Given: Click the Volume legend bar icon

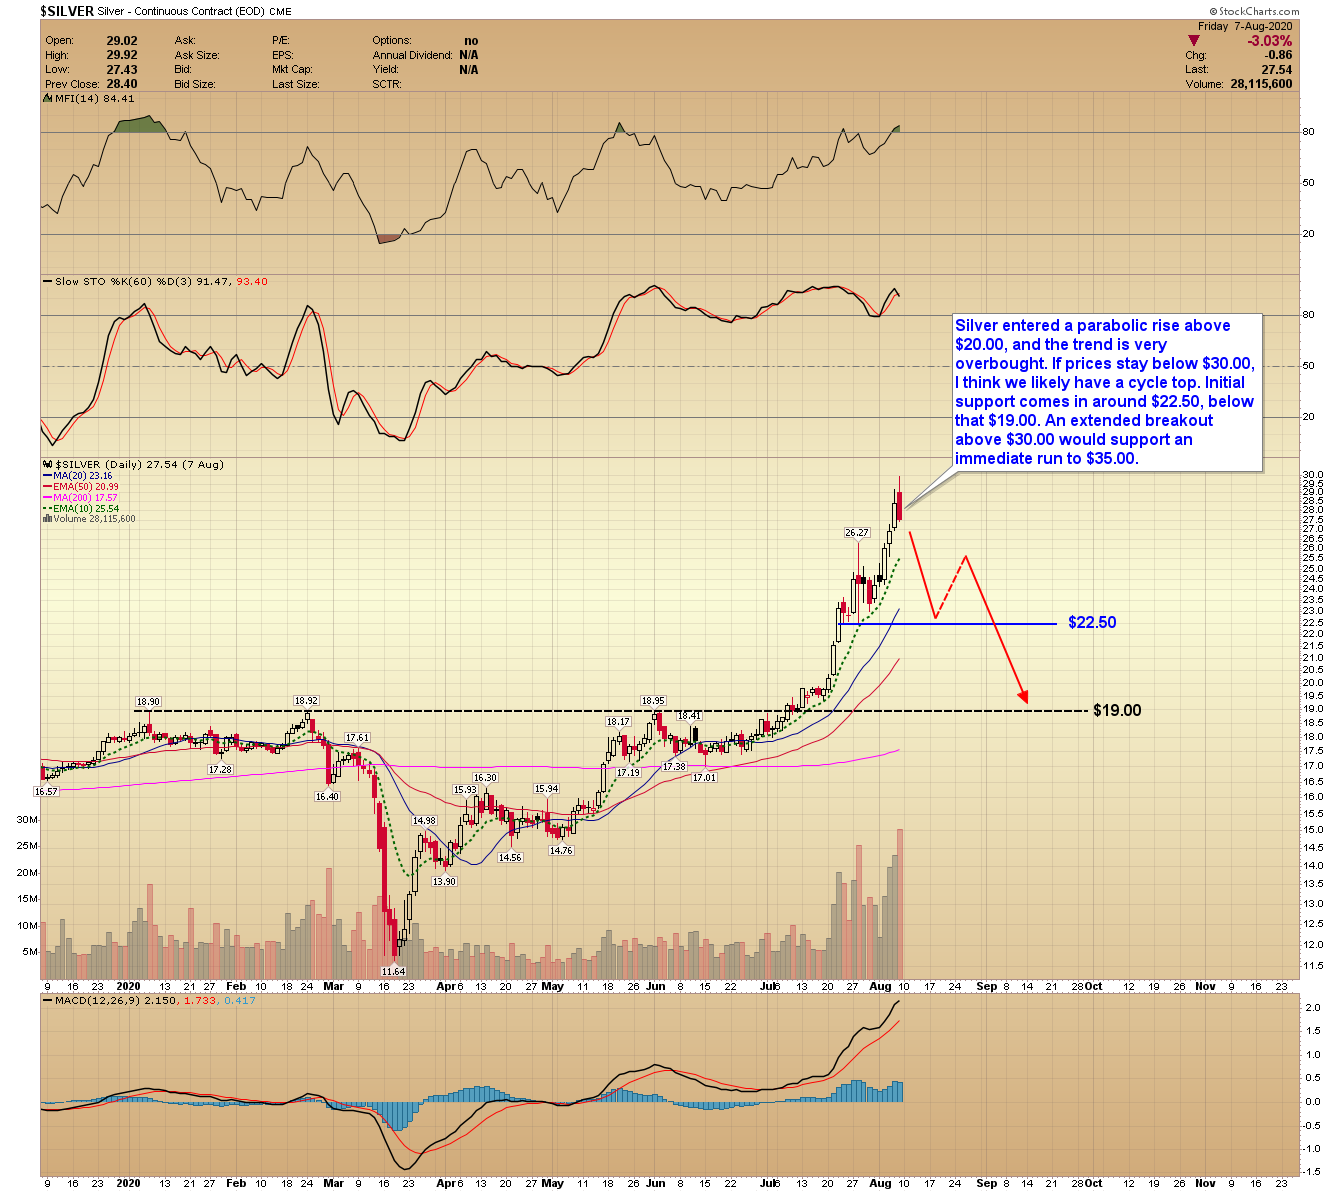Looking at the screenshot, I should 47,519.
